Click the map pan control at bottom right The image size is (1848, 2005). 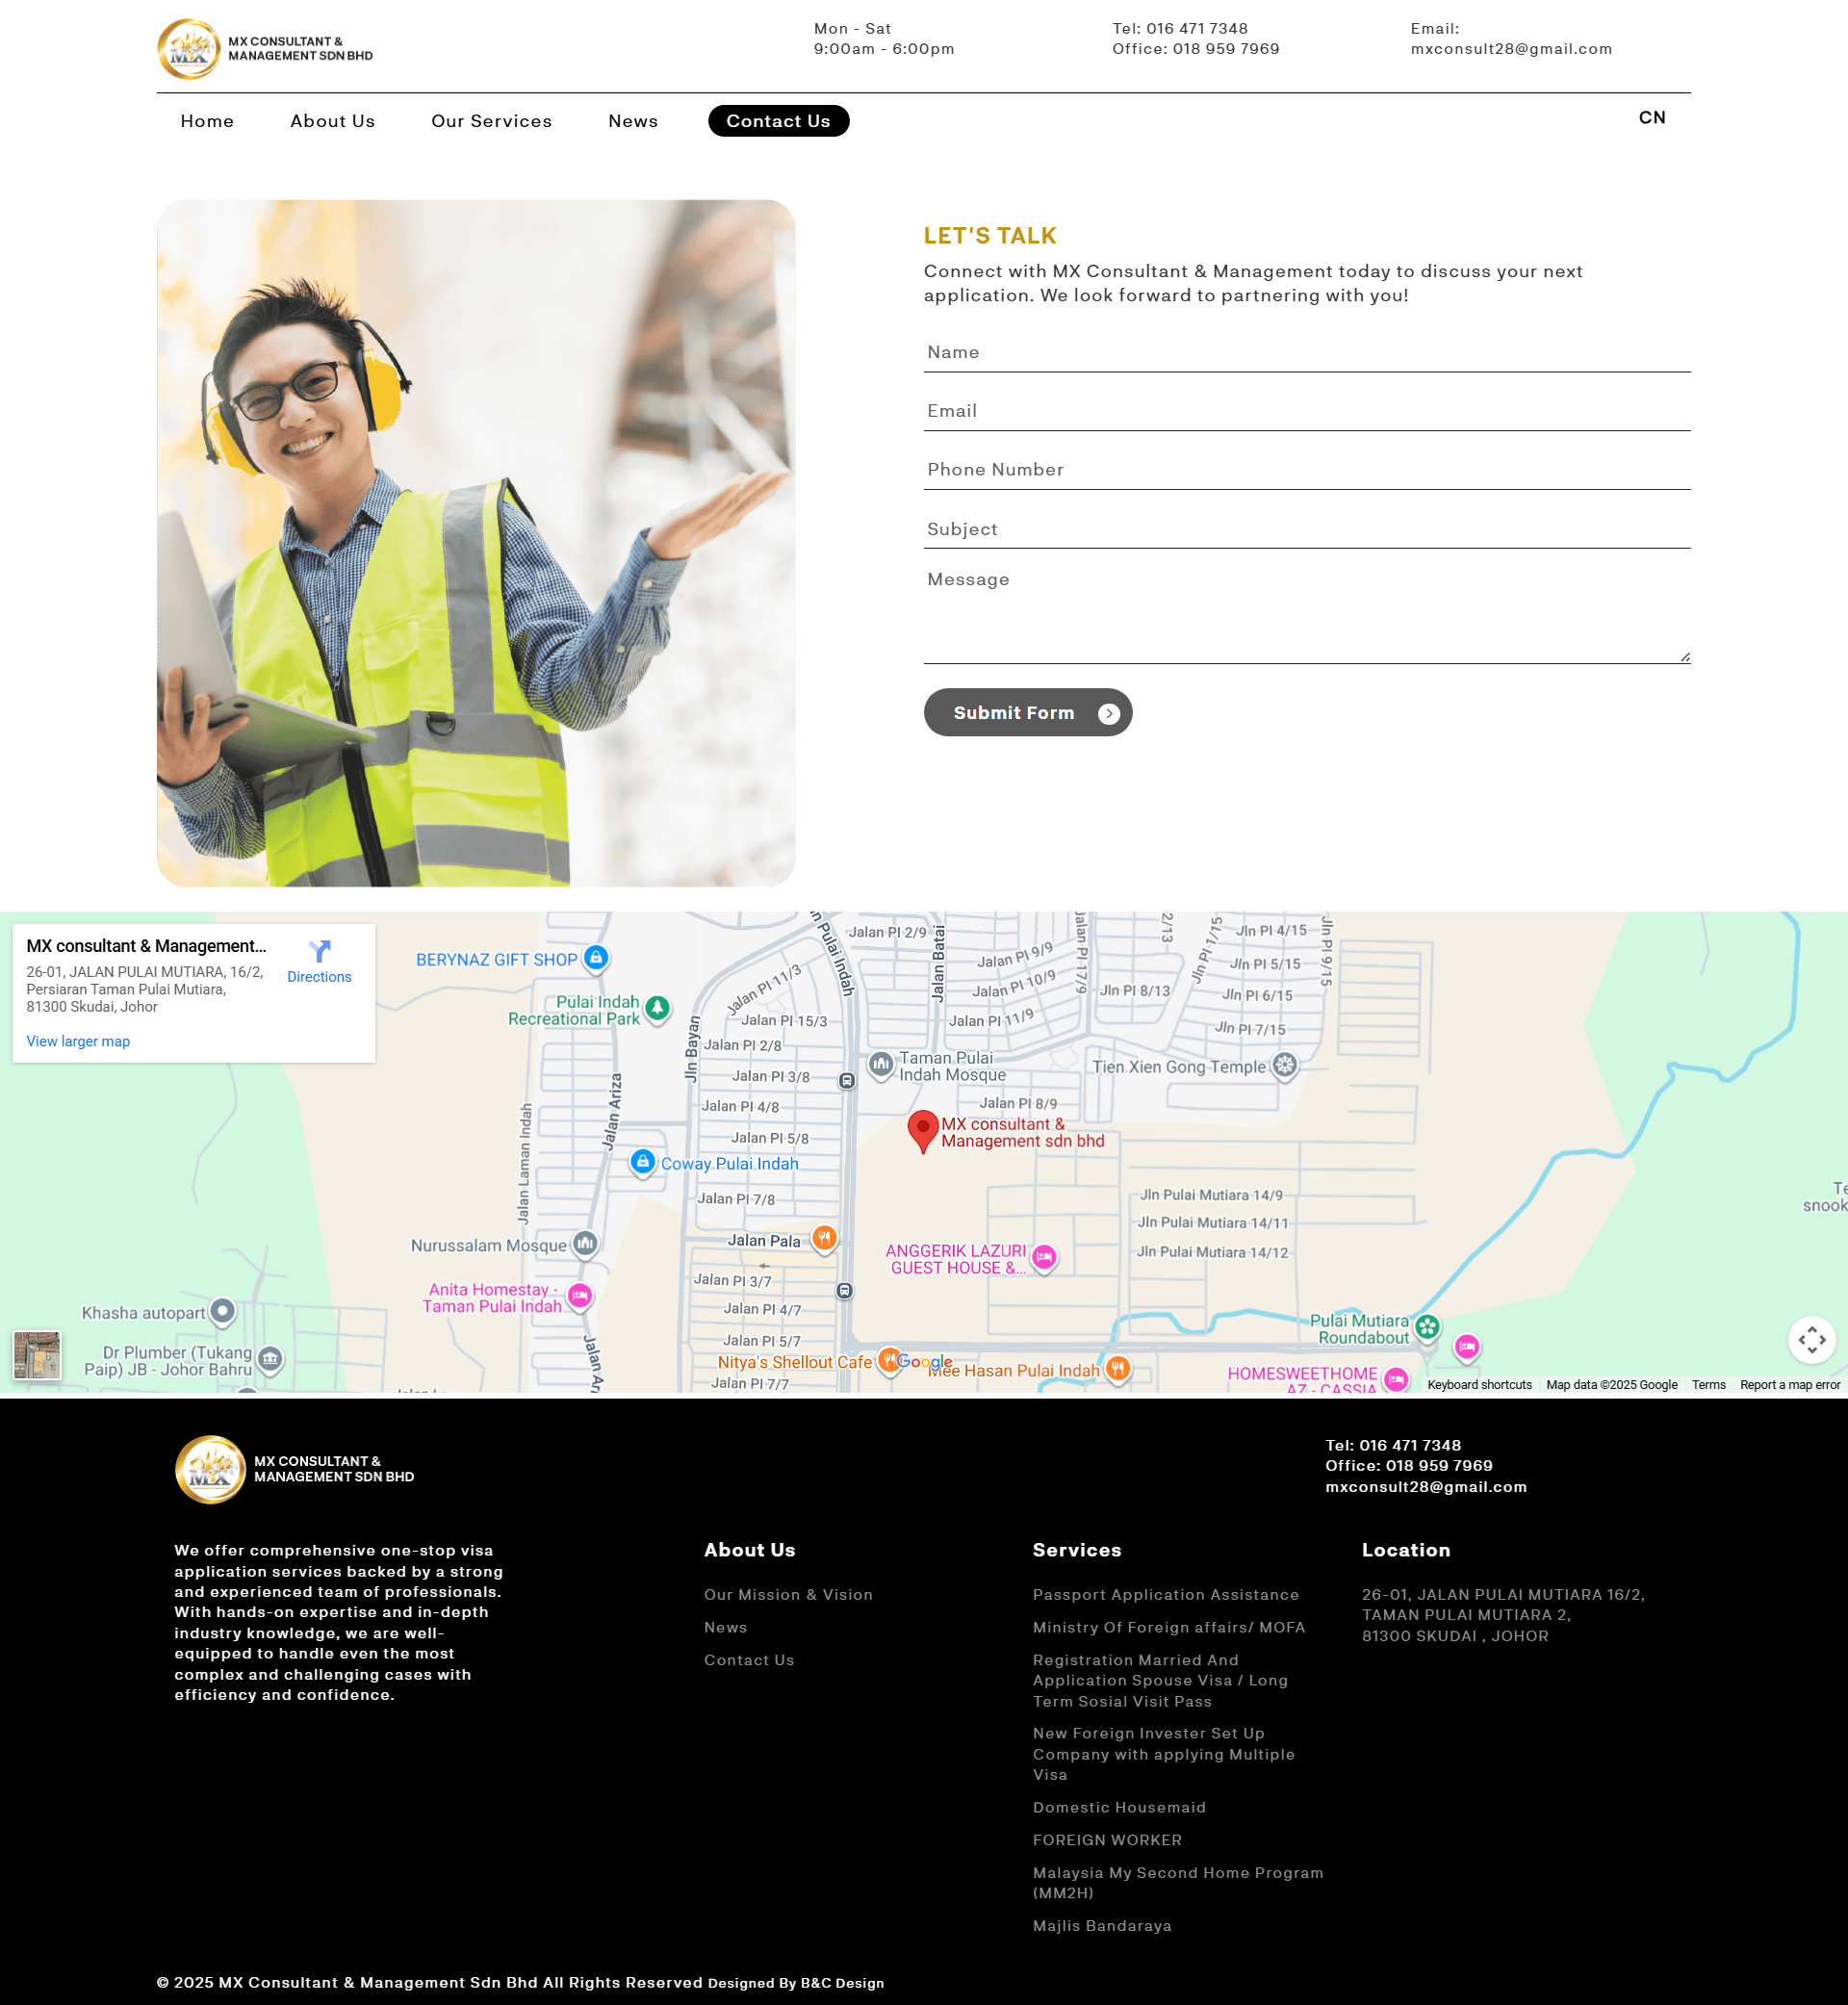(1811, 1341)
